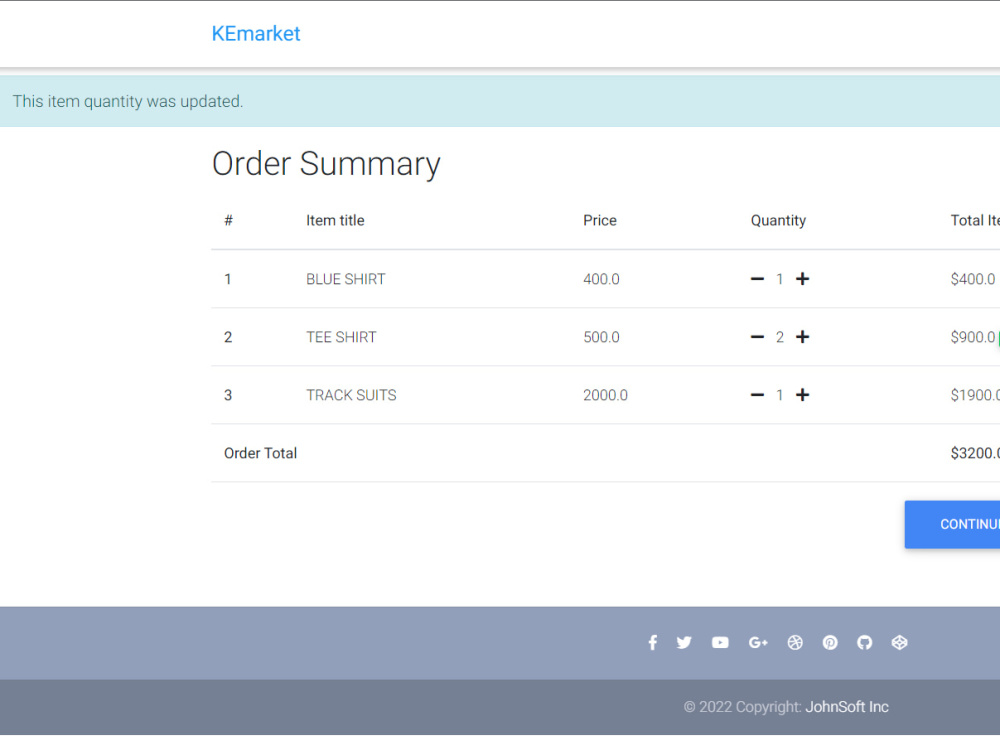
Task: Follow the JohnSoft Inc footer link
Action: pos(847,707)
